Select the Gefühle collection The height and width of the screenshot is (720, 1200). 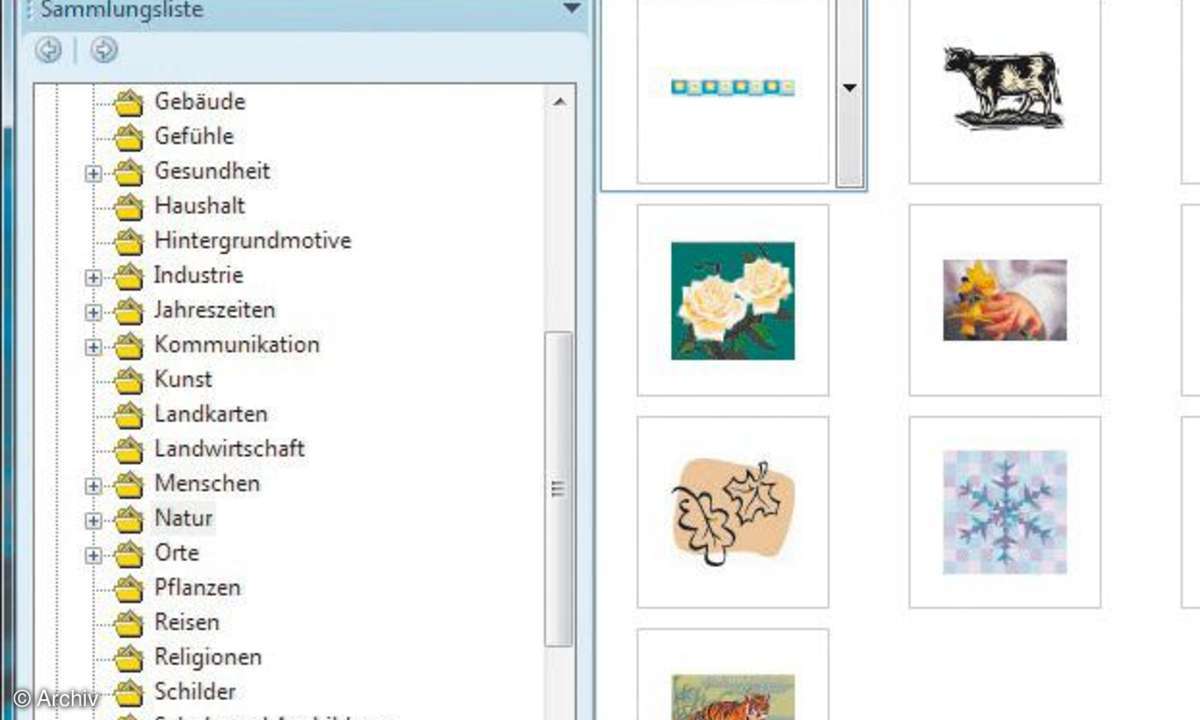pos(194,136)
